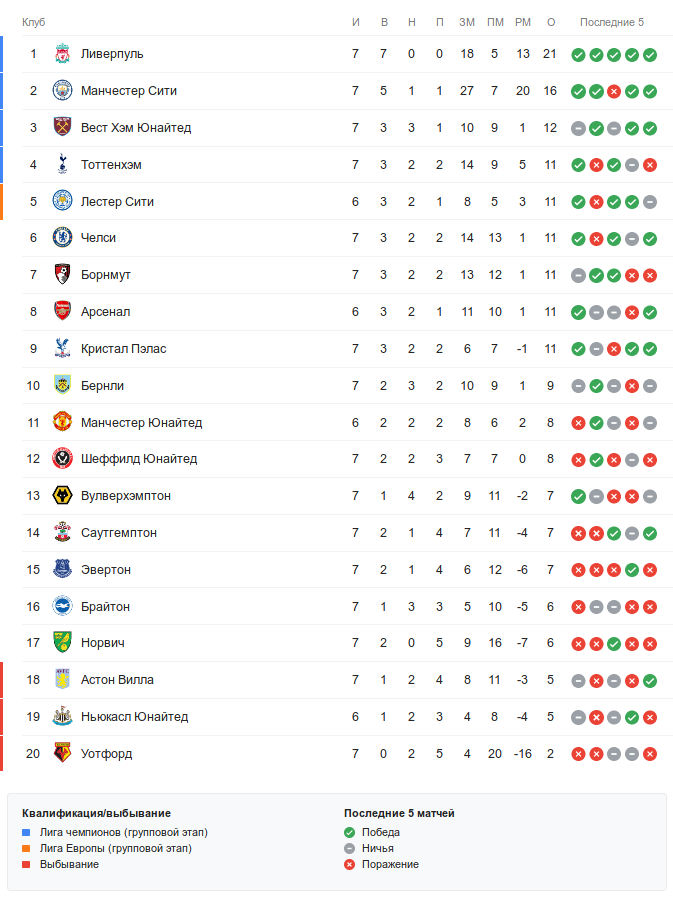Click the Chelsea club crest icon
The height and width of the screenshot is (897, 673).
point(62,238)
